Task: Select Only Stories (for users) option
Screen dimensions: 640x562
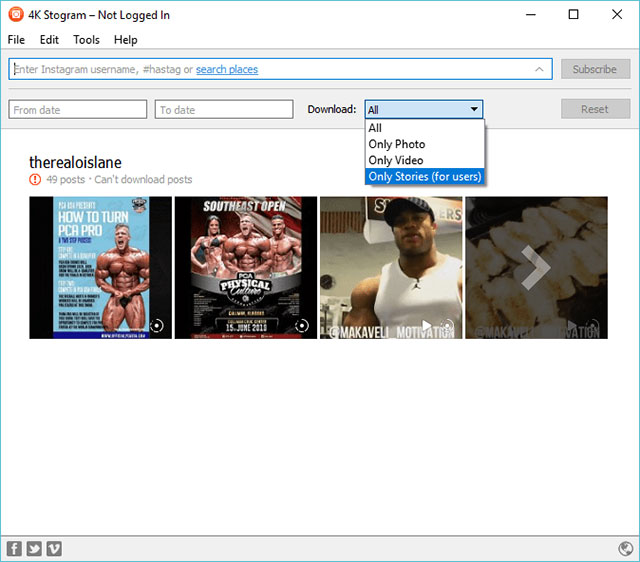Action: (424, 176)
